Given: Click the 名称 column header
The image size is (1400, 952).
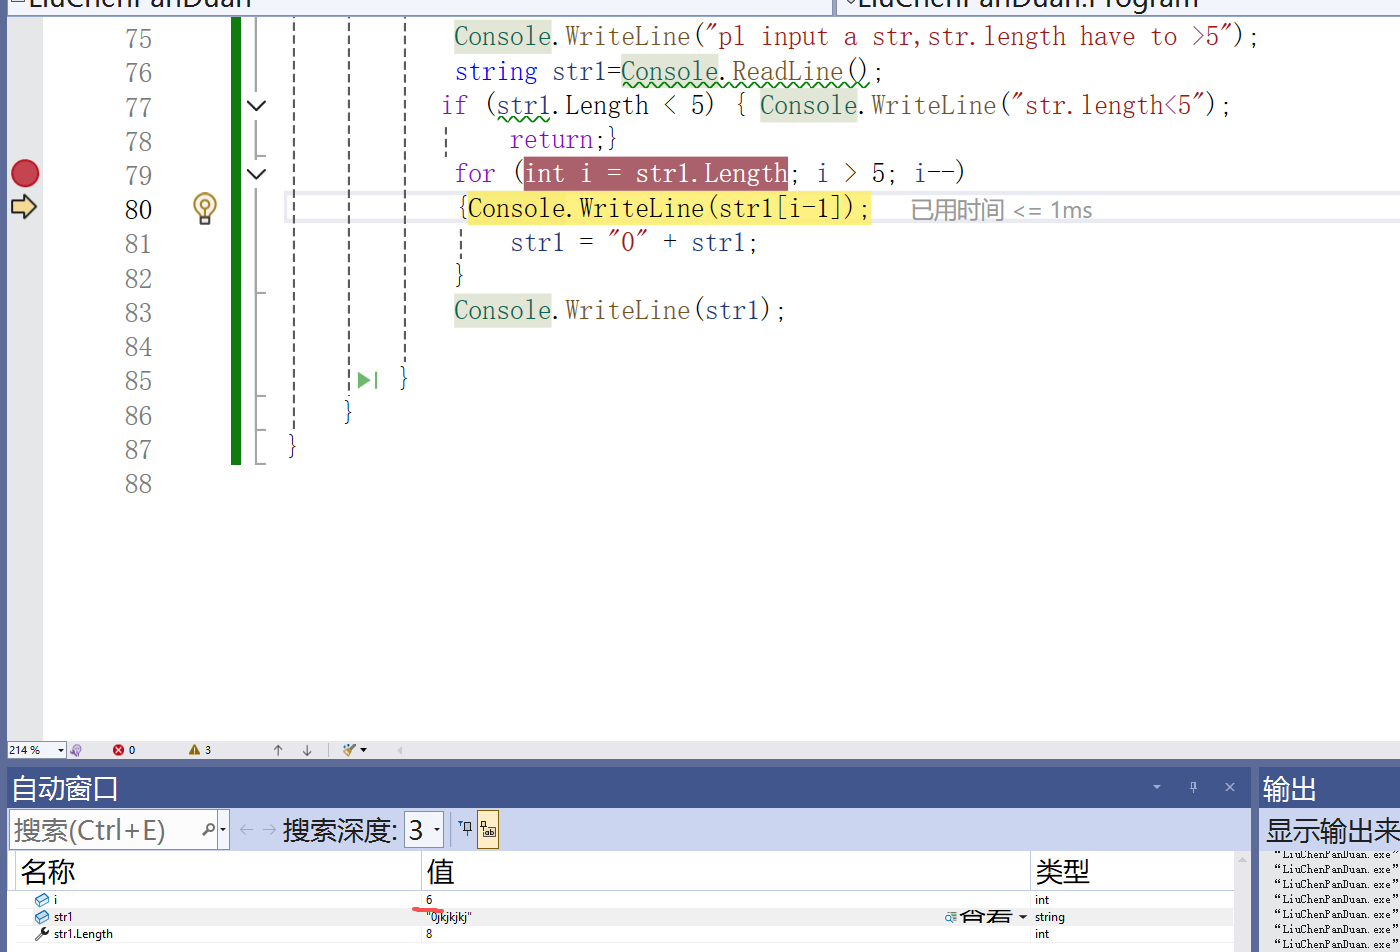Looking at the screenshot, I should tap(218, 872).
